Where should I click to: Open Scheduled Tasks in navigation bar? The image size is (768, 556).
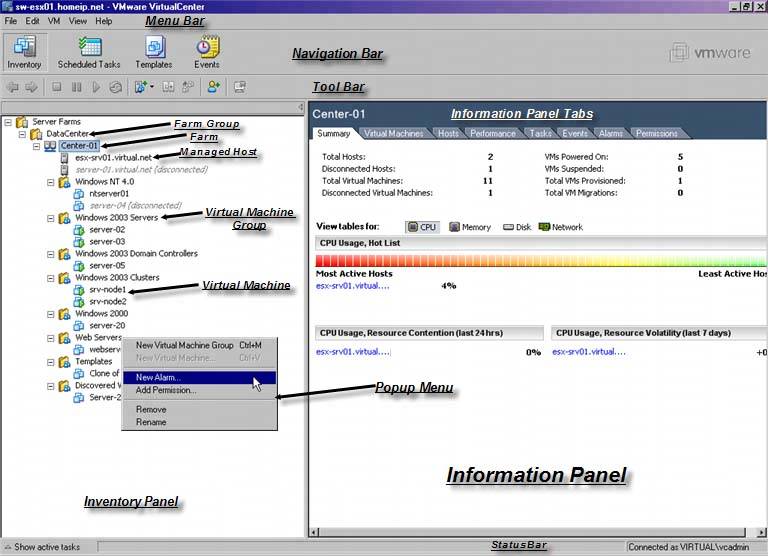pyautogui.click(x=89, y=52)
